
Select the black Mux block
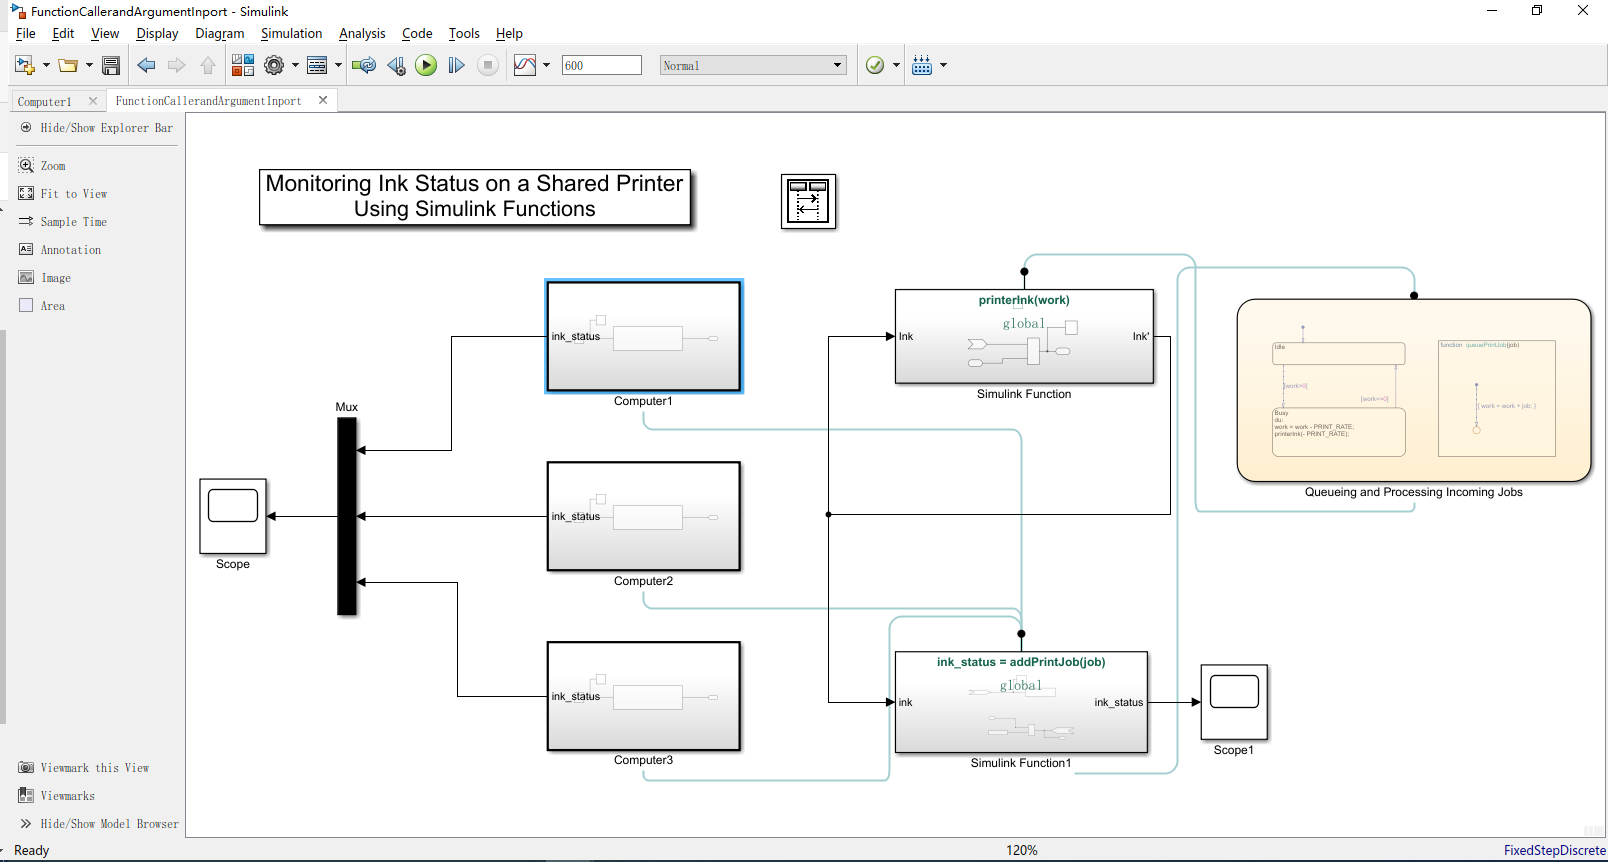pos(347,516)
